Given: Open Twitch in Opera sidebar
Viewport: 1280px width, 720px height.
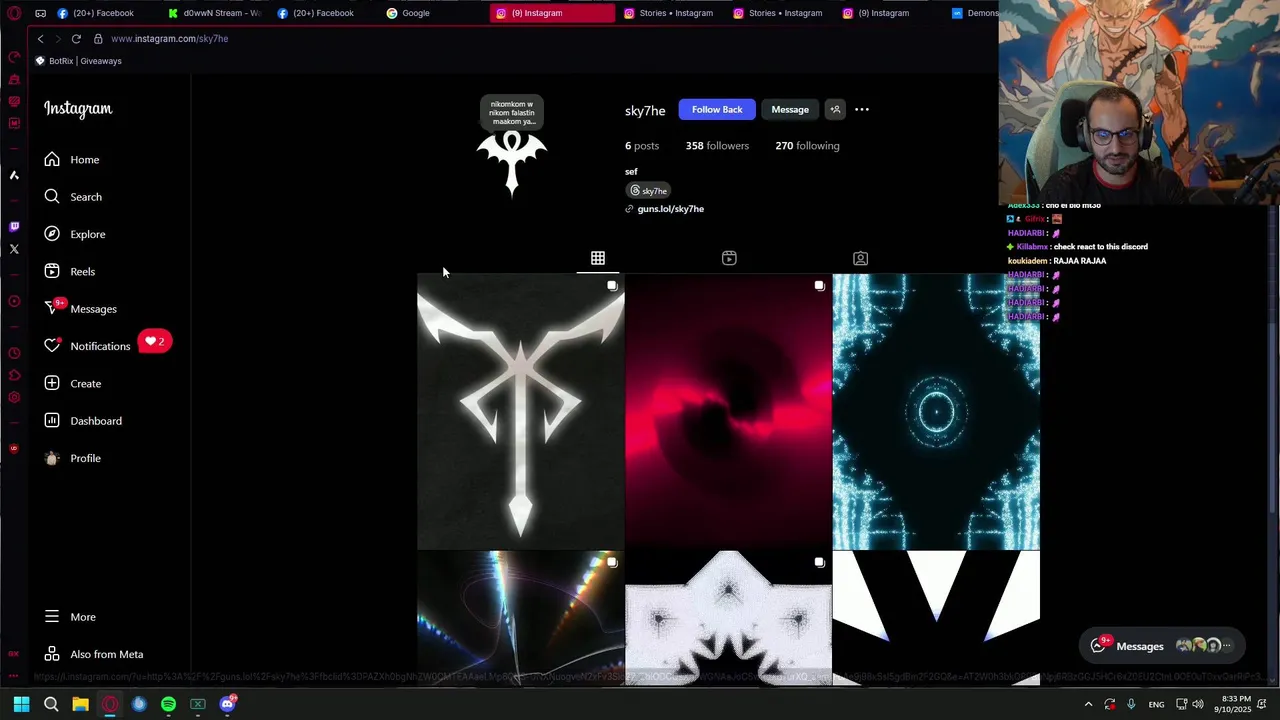Looking at the screenshot, I should pyautogui.click(x=14, y=227).
